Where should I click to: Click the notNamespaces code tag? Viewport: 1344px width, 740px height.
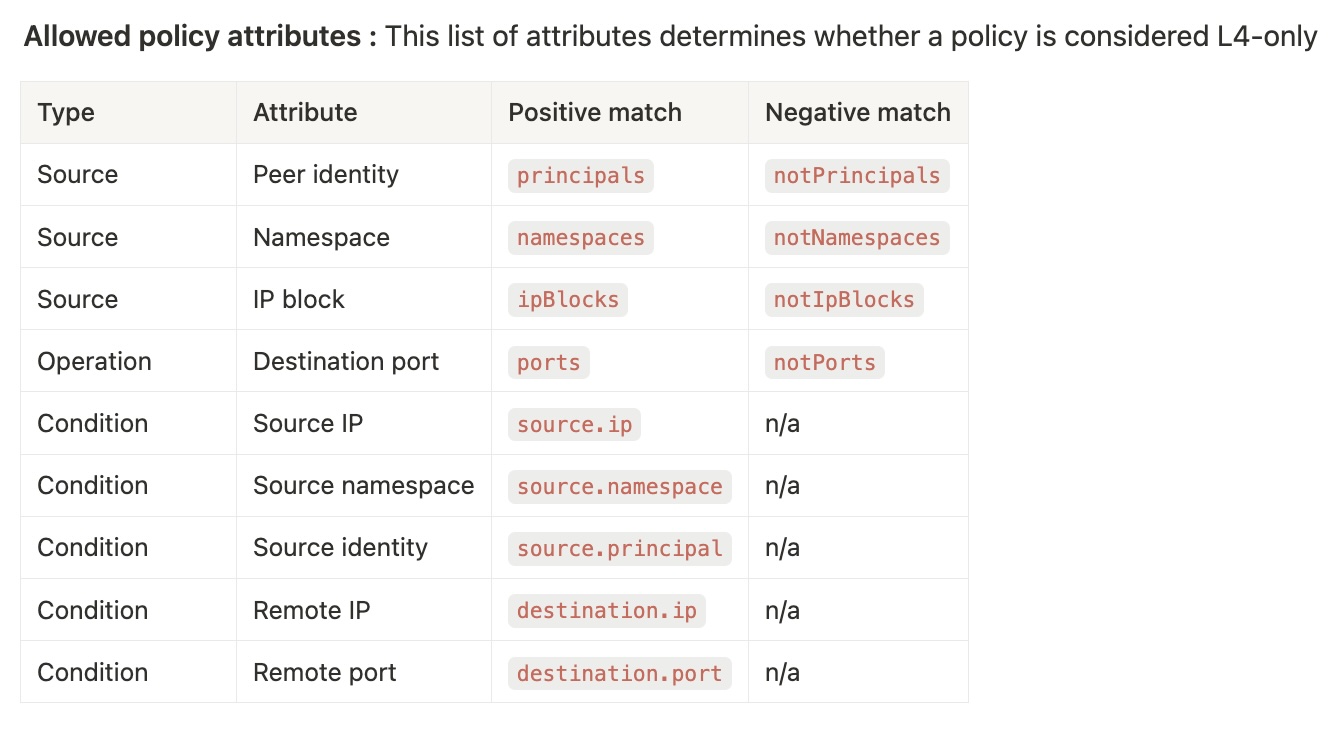[x=857, y=237]
